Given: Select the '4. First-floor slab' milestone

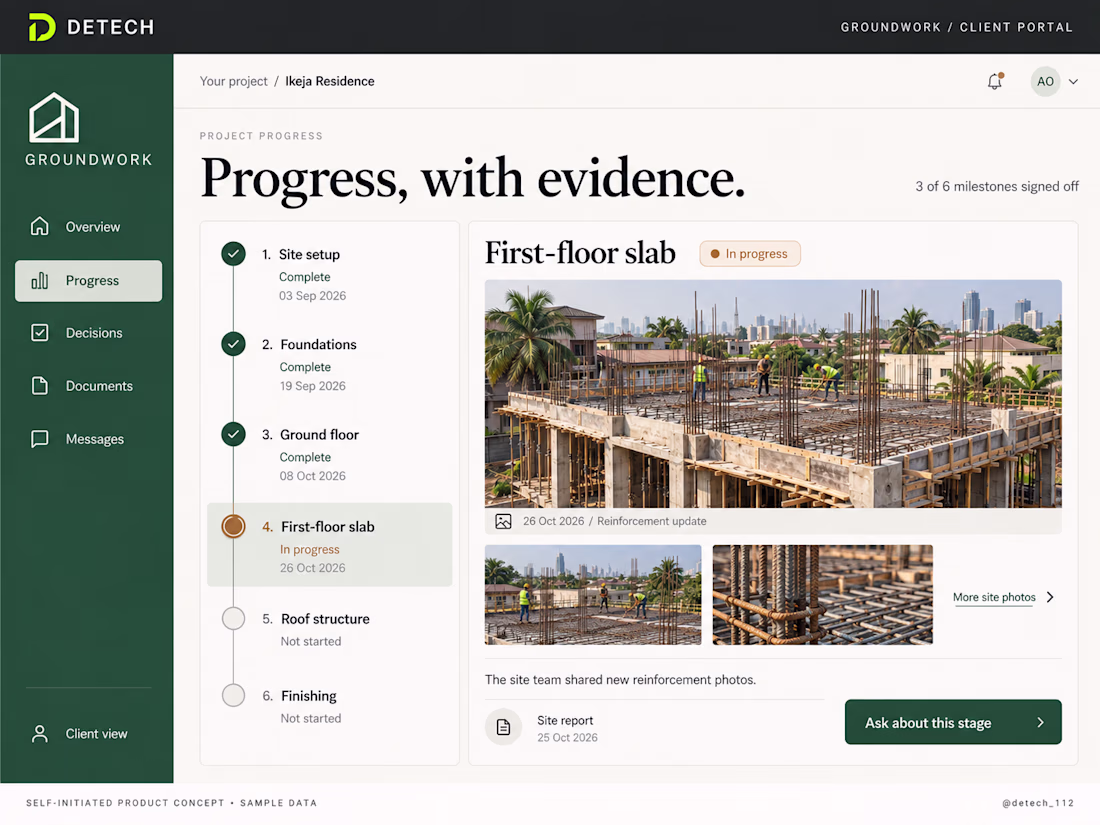Looking at the screenshot, I should pos(330,545).
